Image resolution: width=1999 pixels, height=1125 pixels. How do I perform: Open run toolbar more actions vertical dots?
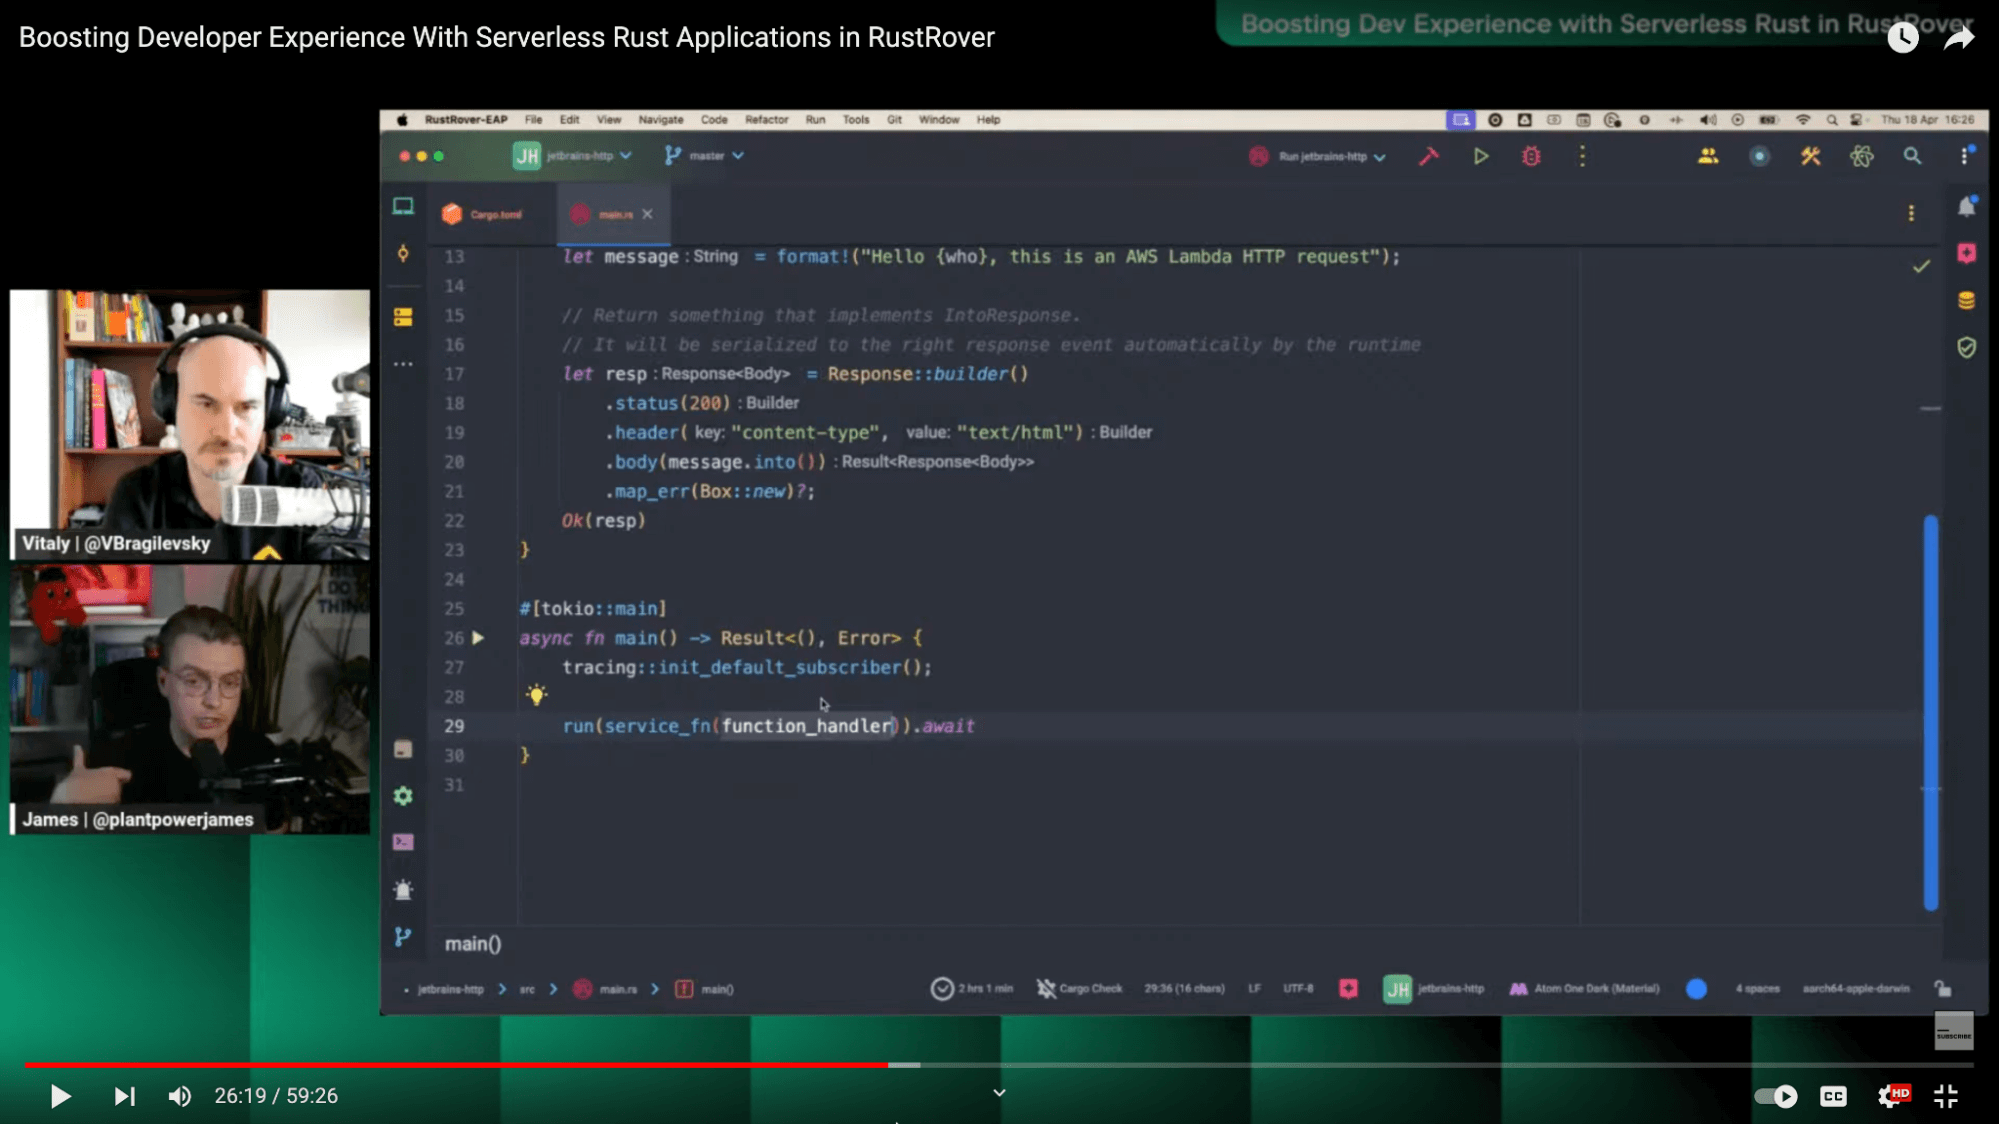click(1582, 156)
